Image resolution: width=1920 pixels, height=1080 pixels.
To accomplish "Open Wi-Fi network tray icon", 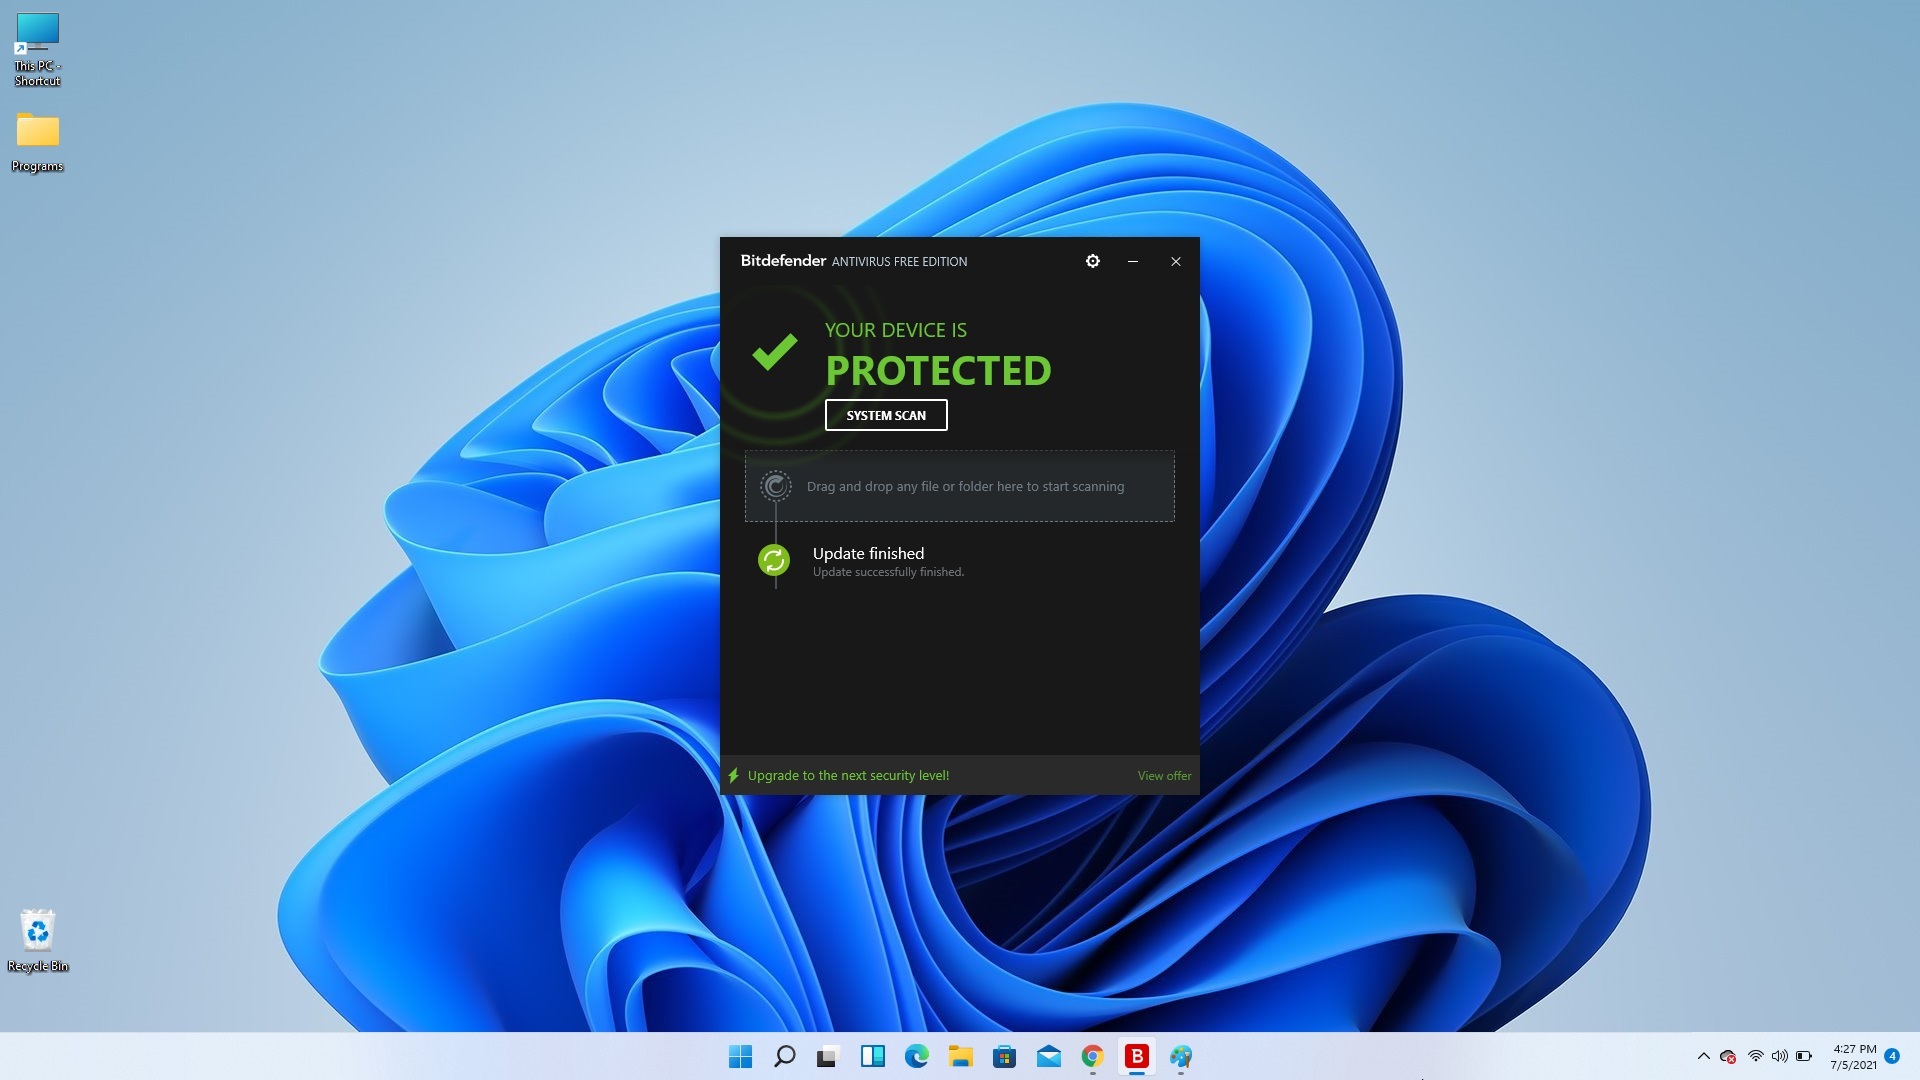I will [1755, 1056].
